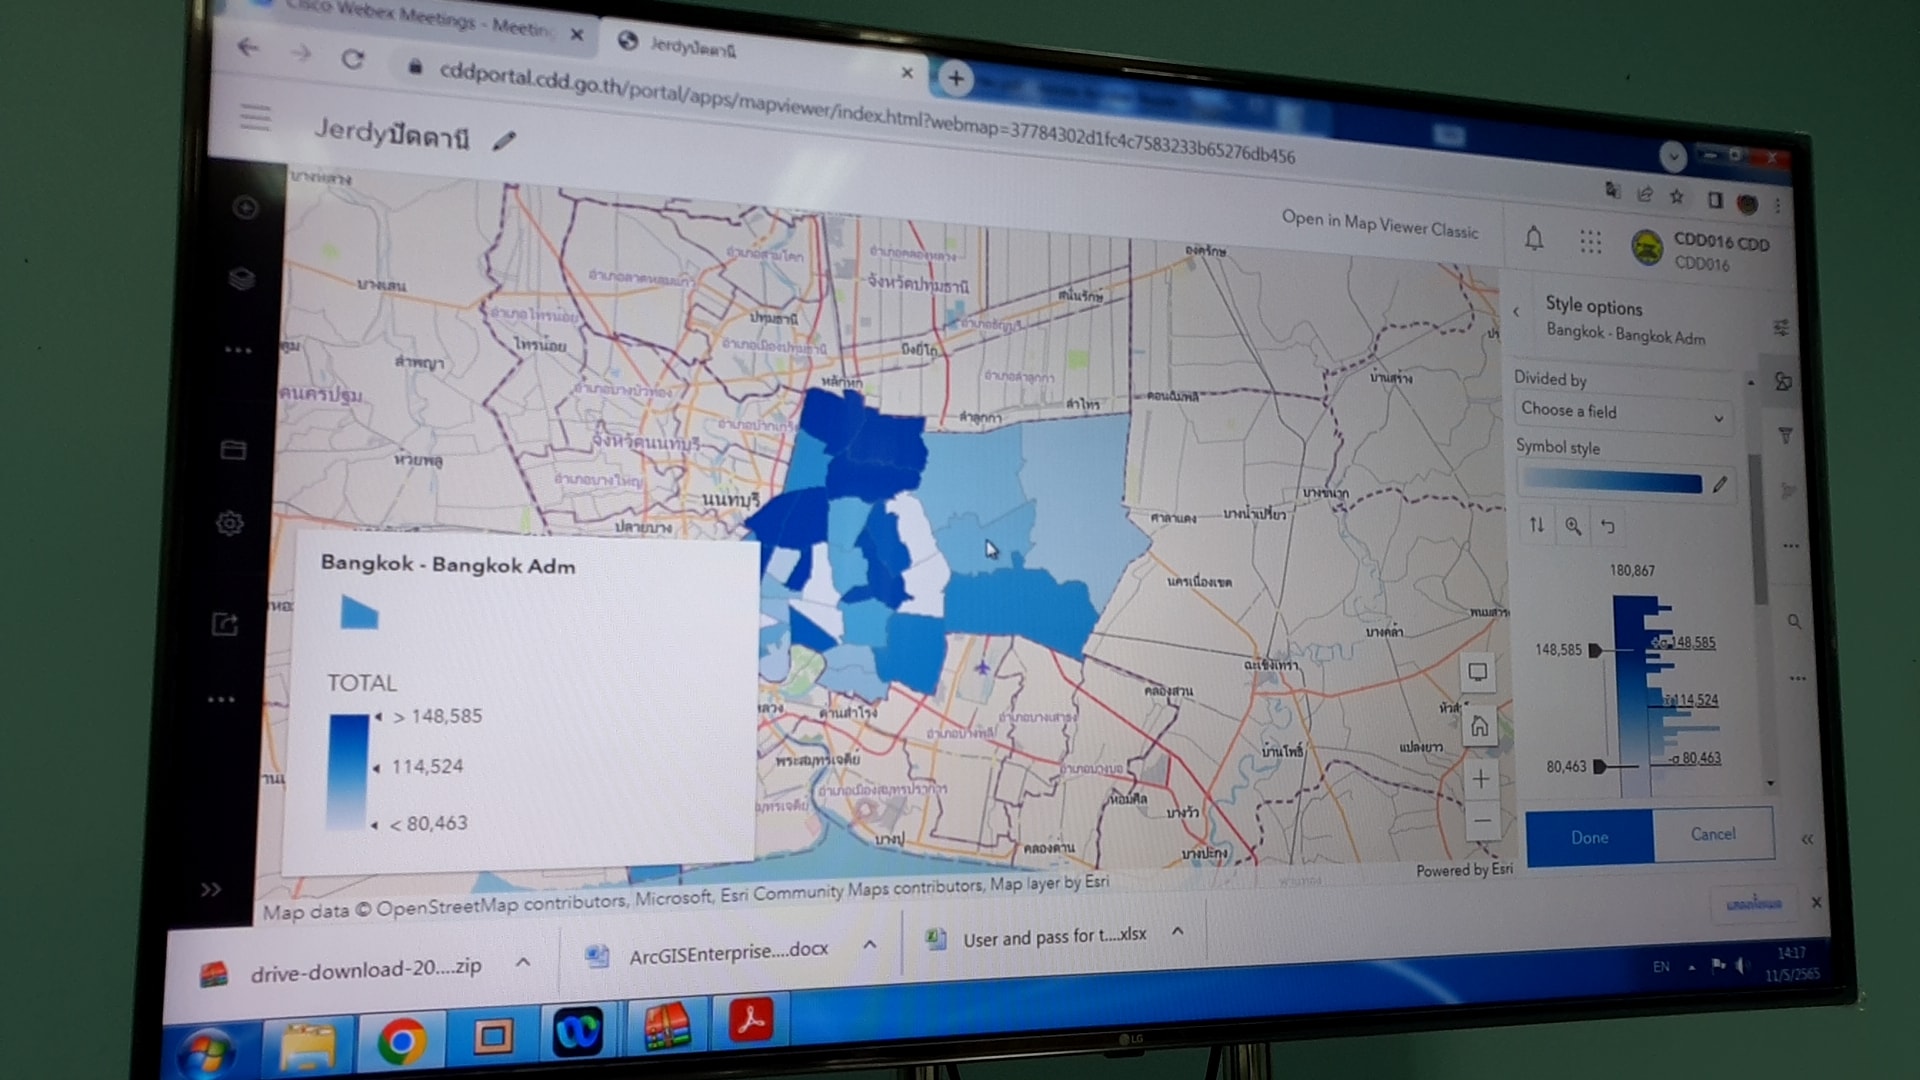Open the Choose a field dropdown

click(x=1620, y=412)
